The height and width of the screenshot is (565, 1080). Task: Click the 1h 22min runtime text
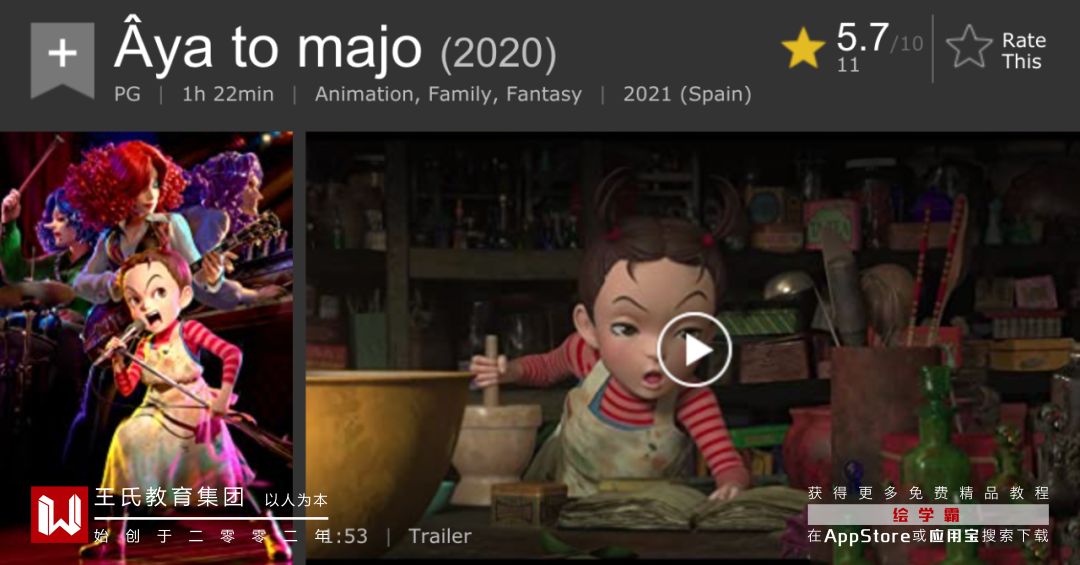pos(228,94)
